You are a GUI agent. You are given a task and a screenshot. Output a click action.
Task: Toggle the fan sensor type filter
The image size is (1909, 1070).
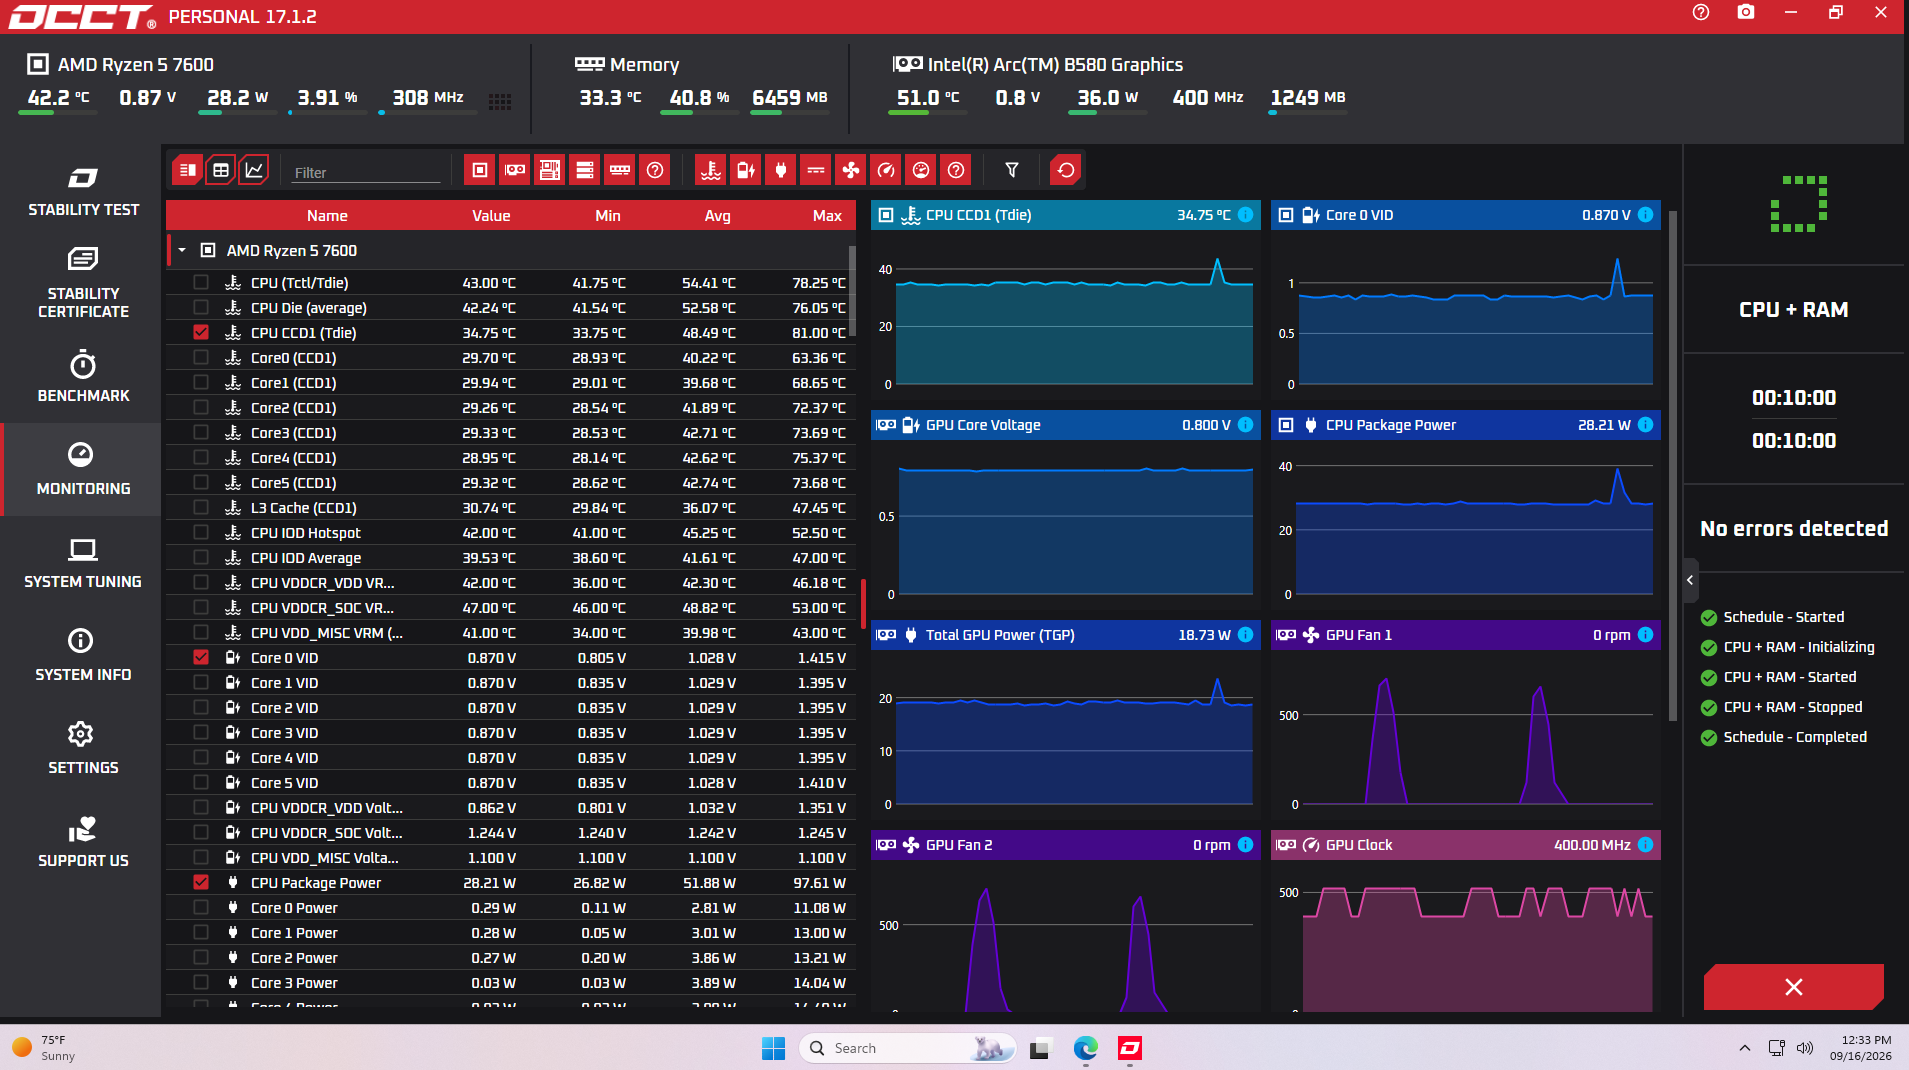(x=851, y=170)
